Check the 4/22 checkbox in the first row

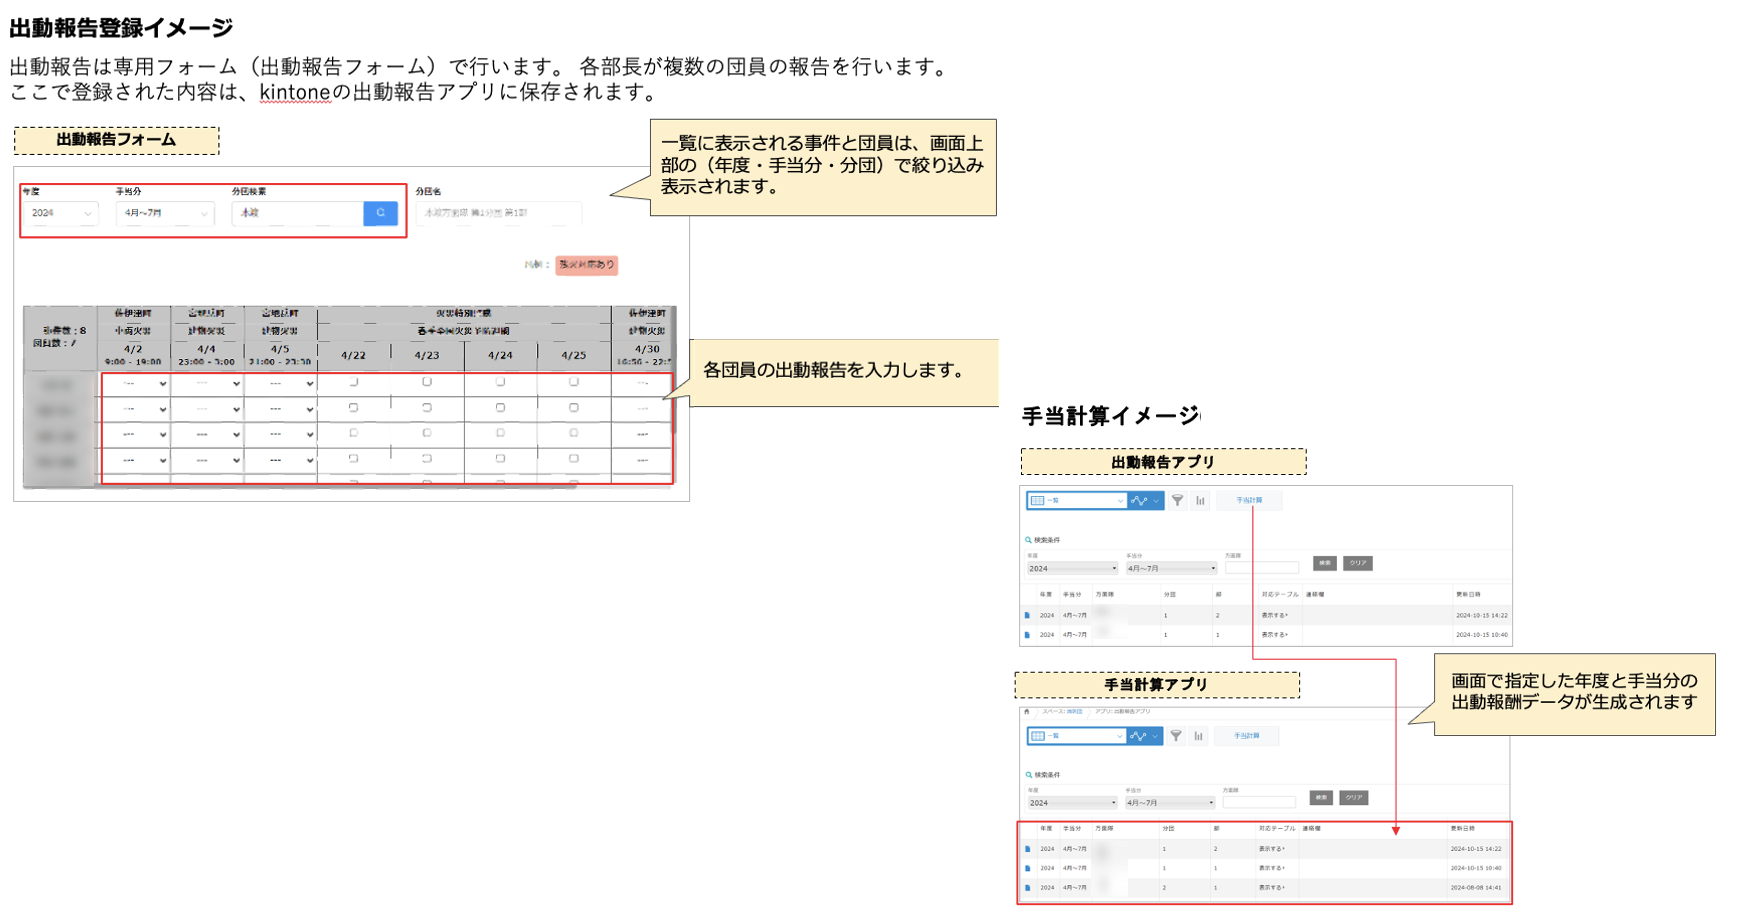tap(353, 383)
